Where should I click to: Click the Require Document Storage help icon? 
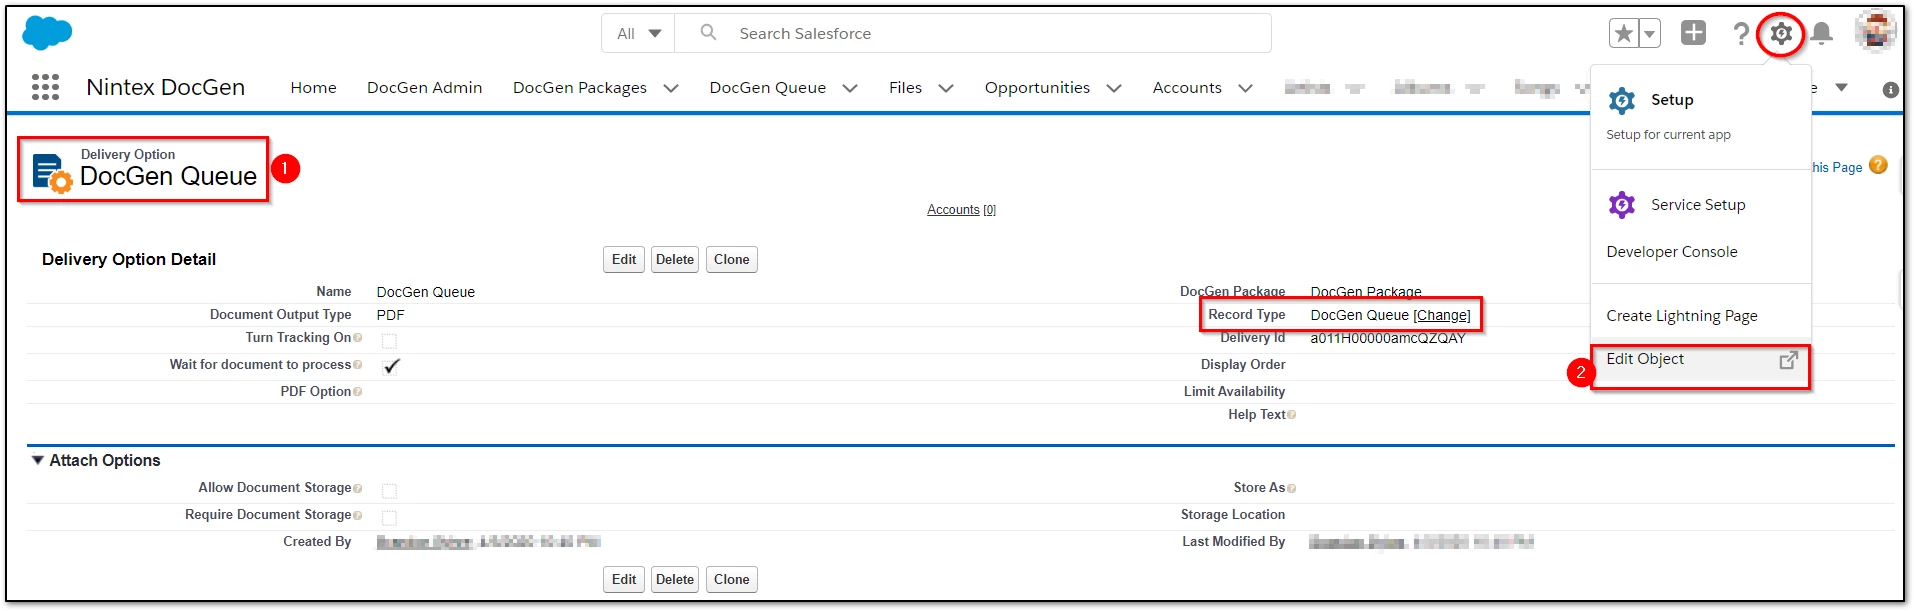(x=358, y=515)
